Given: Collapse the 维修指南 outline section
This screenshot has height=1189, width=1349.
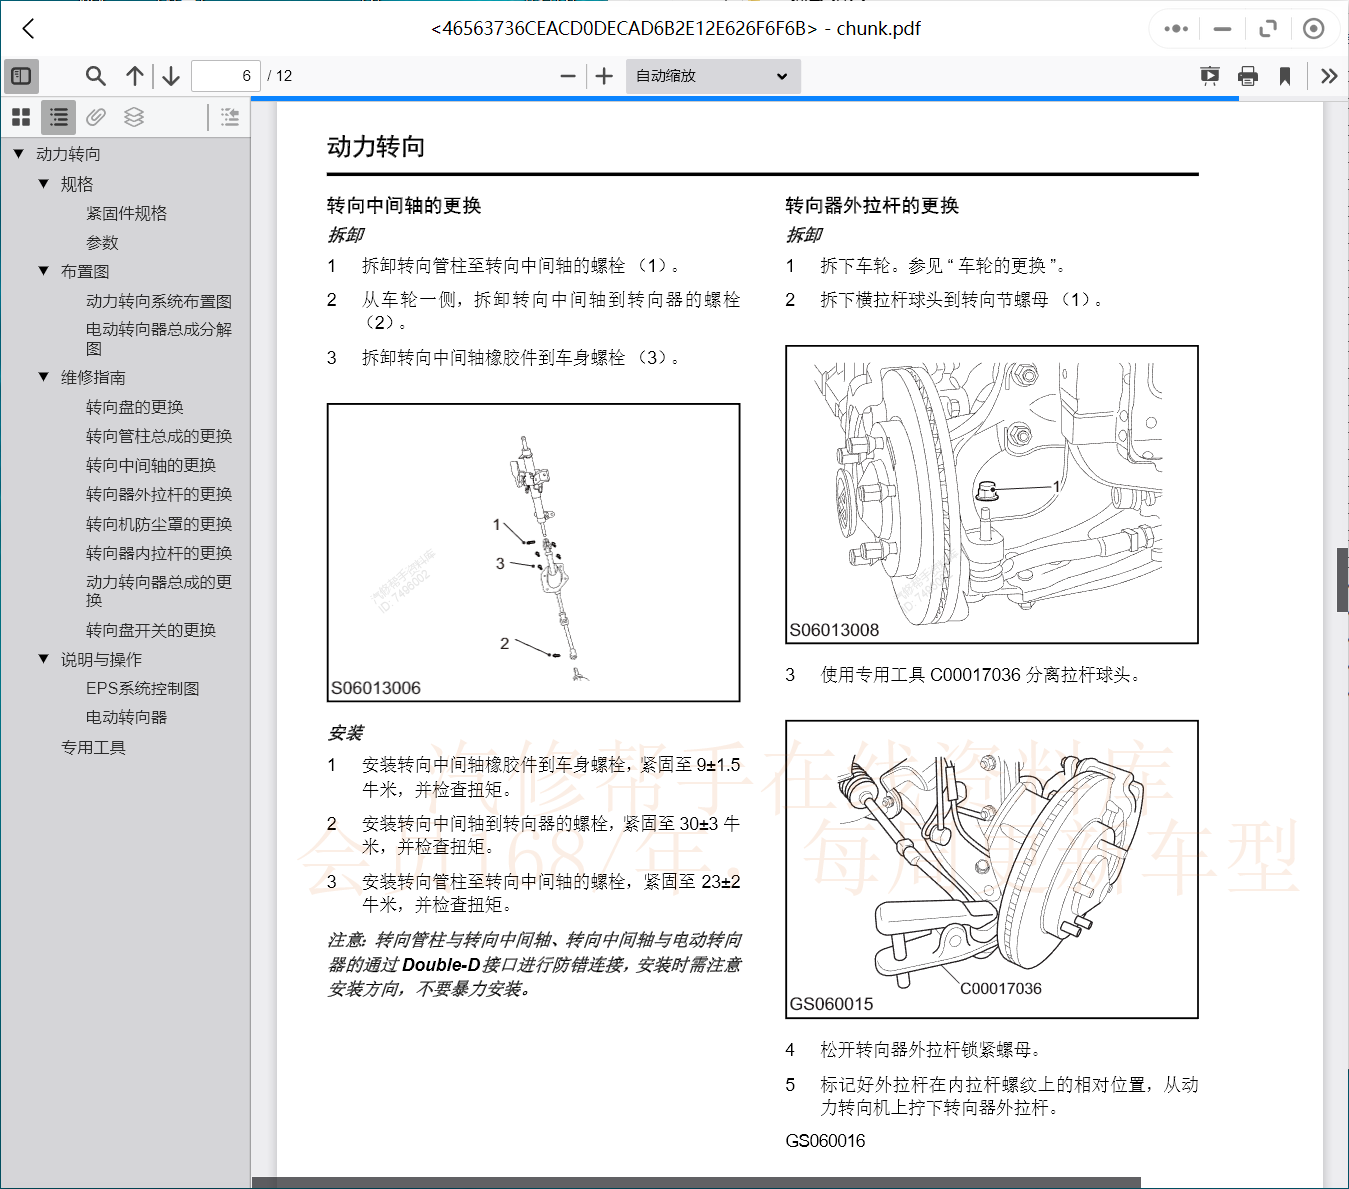Looking at the screenshot, I should coord(42,377).
